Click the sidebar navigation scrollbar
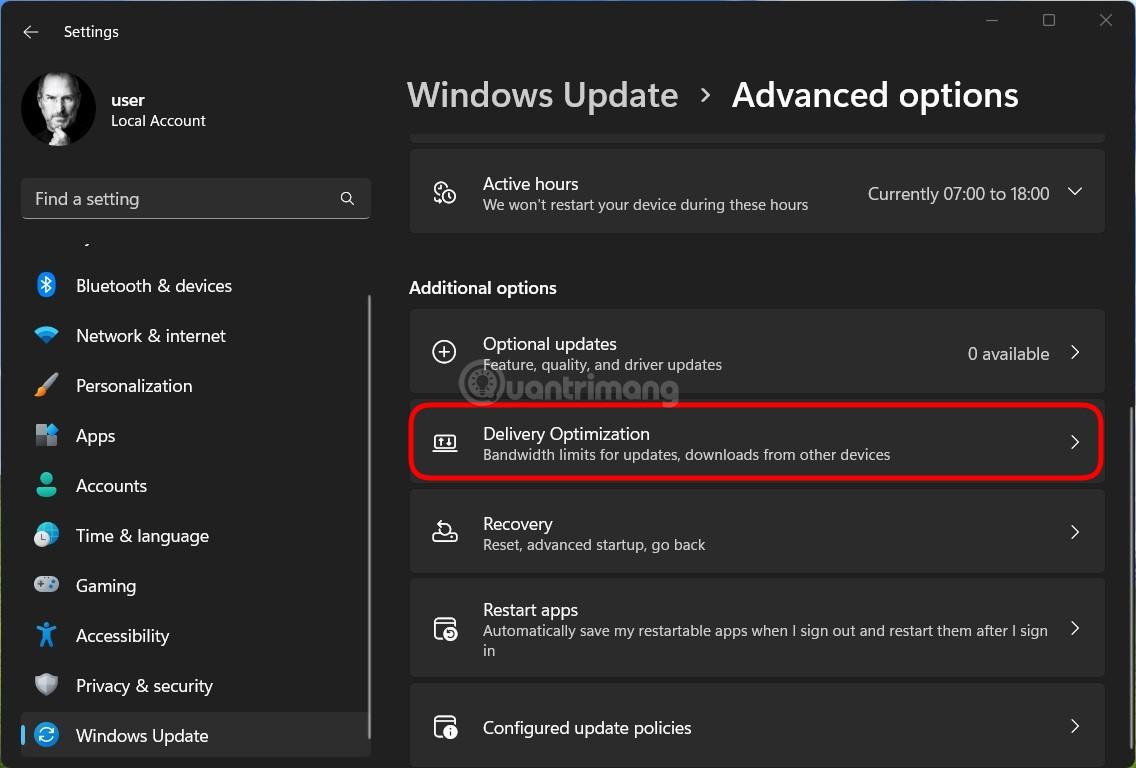Image resolution: width=1136 pixels, height=768 pixels. [x=369, y=516]
